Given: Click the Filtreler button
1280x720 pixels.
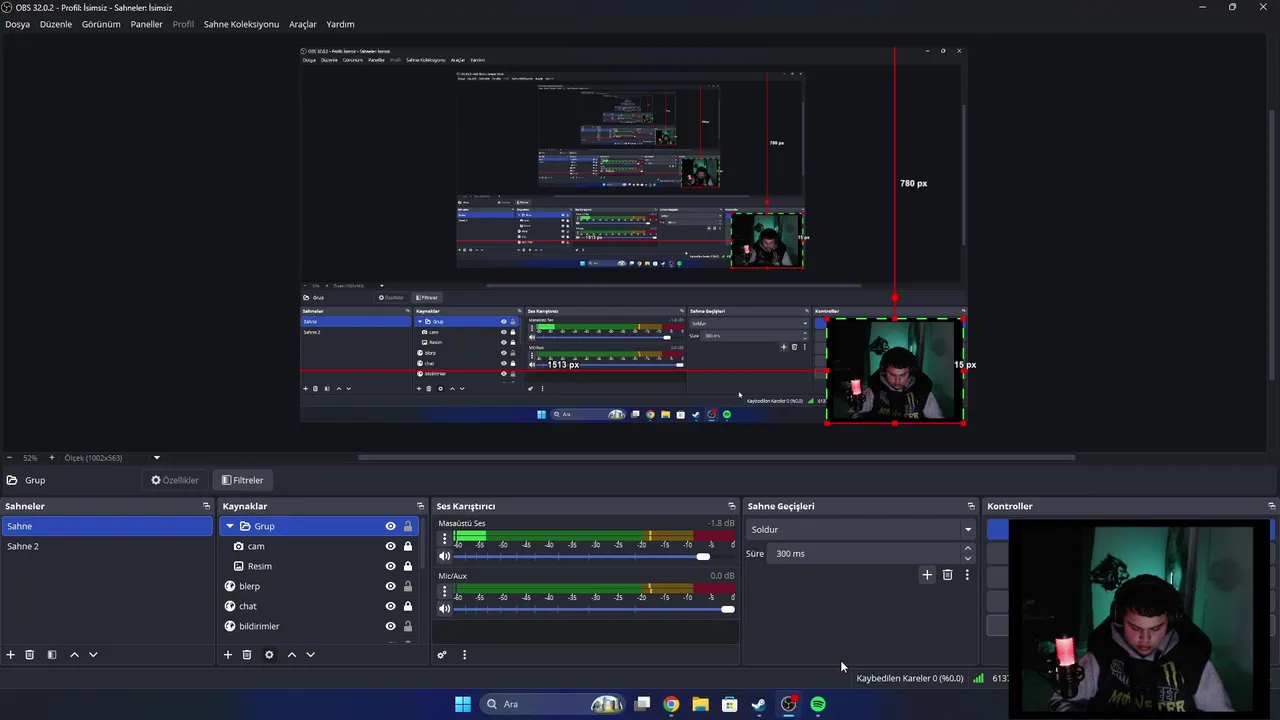Looking at the screenshot, I should pos(242,480).
